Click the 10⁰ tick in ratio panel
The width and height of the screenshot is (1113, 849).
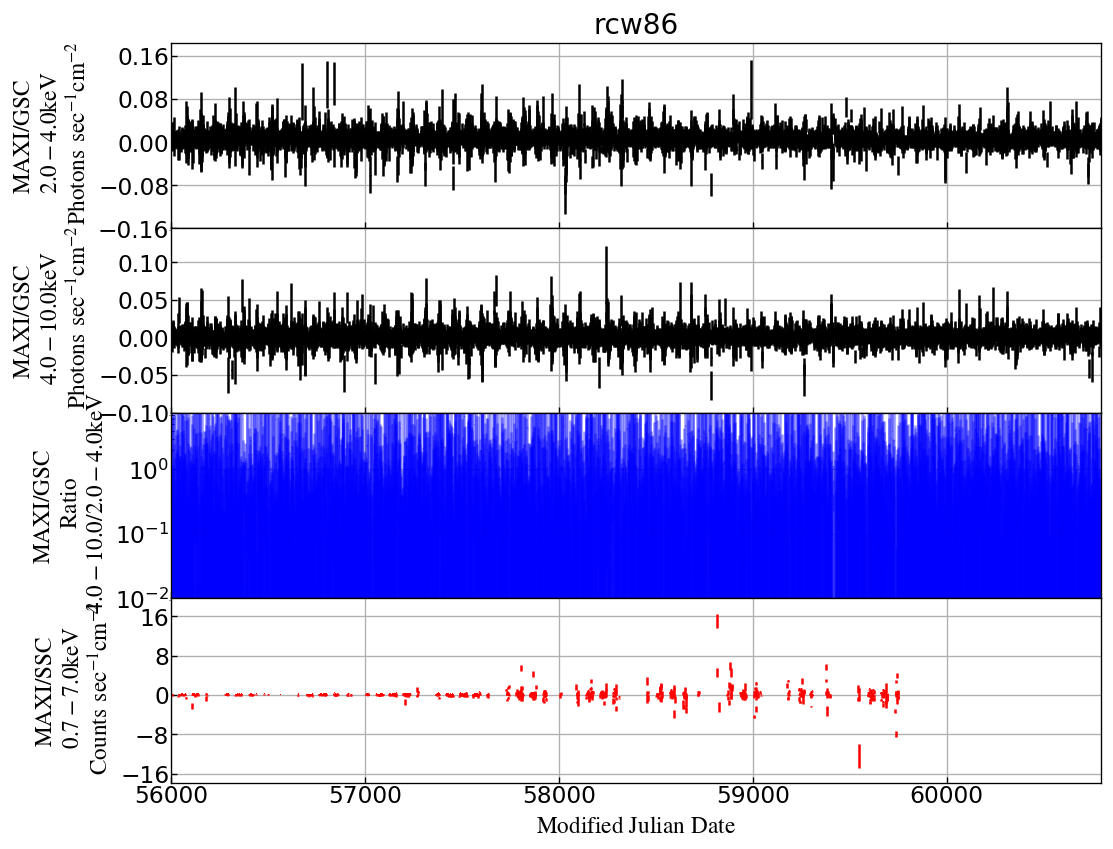pos(150,469)
